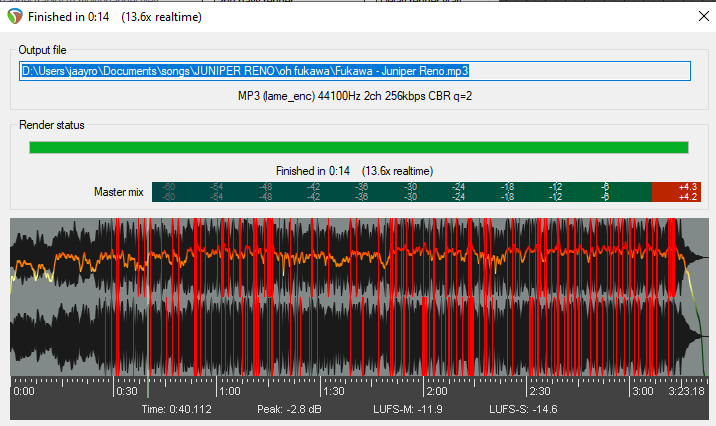The image size is (716, 426).
Task: Click the 1:30 timeline marker
Action: 333,392
